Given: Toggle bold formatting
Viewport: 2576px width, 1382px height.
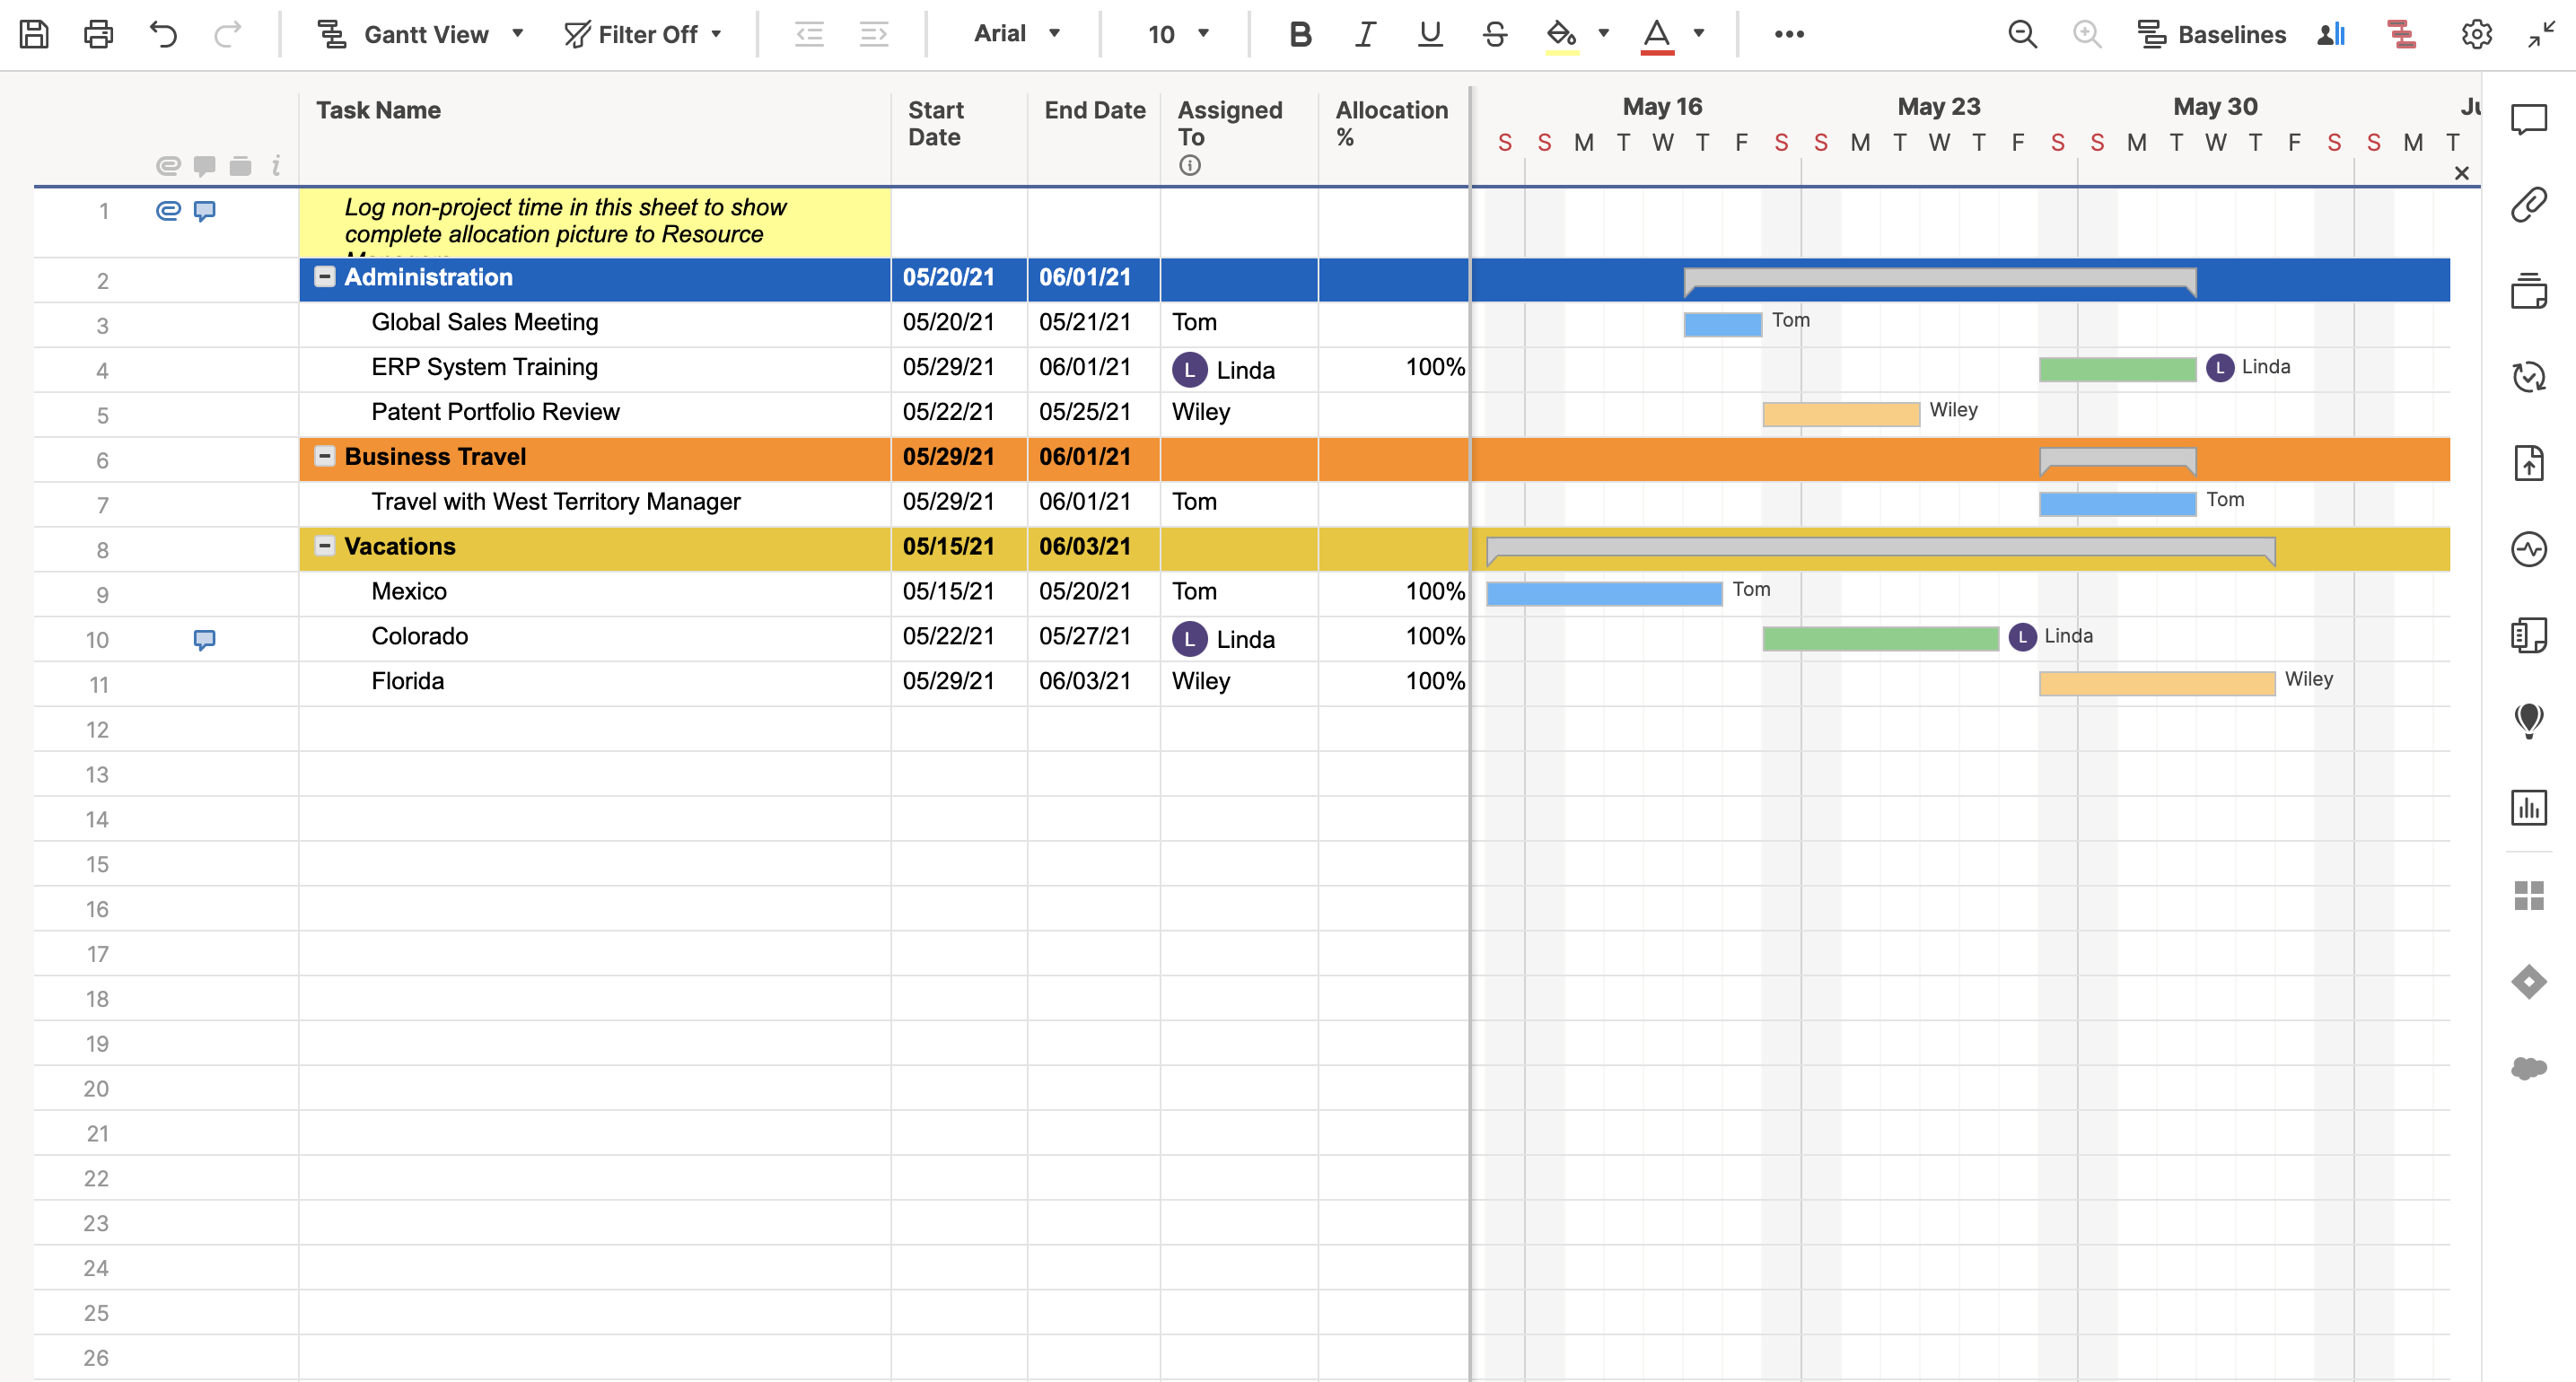Looking at the screenshot, I should pos(1300,34).
